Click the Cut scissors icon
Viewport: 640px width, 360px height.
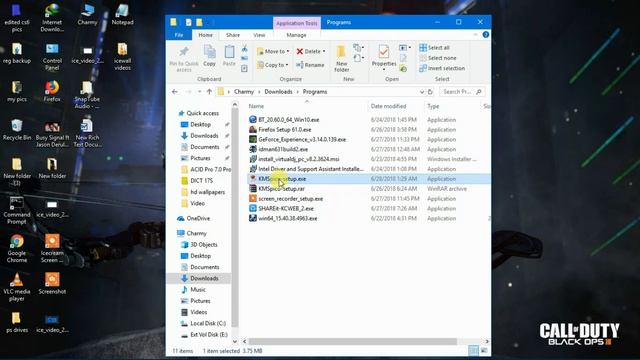pos(244,49)
